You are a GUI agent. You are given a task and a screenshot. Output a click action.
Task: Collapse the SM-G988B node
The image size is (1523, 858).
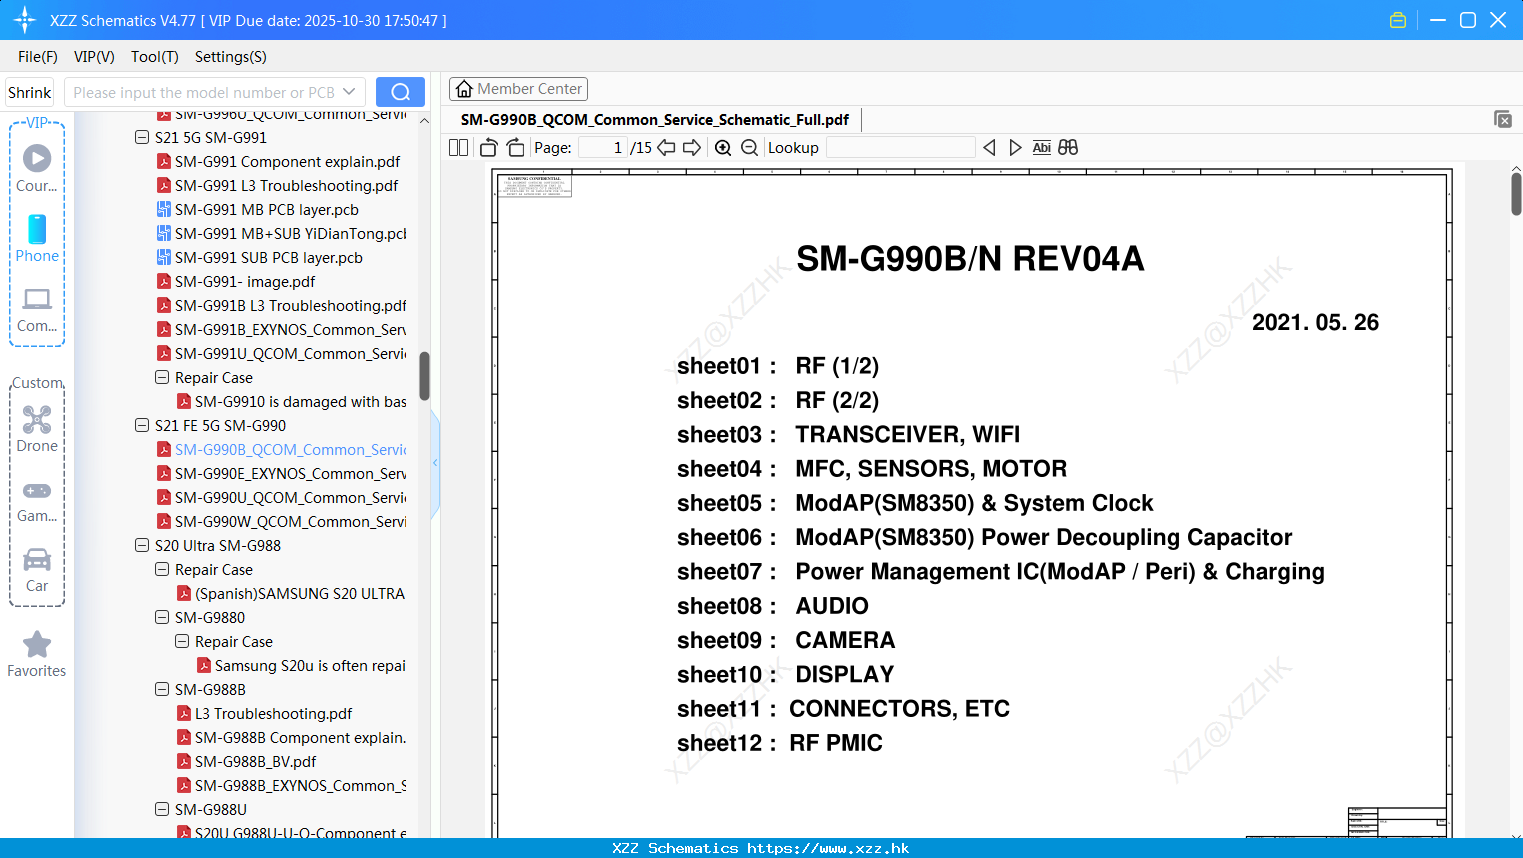pyautogui.click(x=162, y=690)
